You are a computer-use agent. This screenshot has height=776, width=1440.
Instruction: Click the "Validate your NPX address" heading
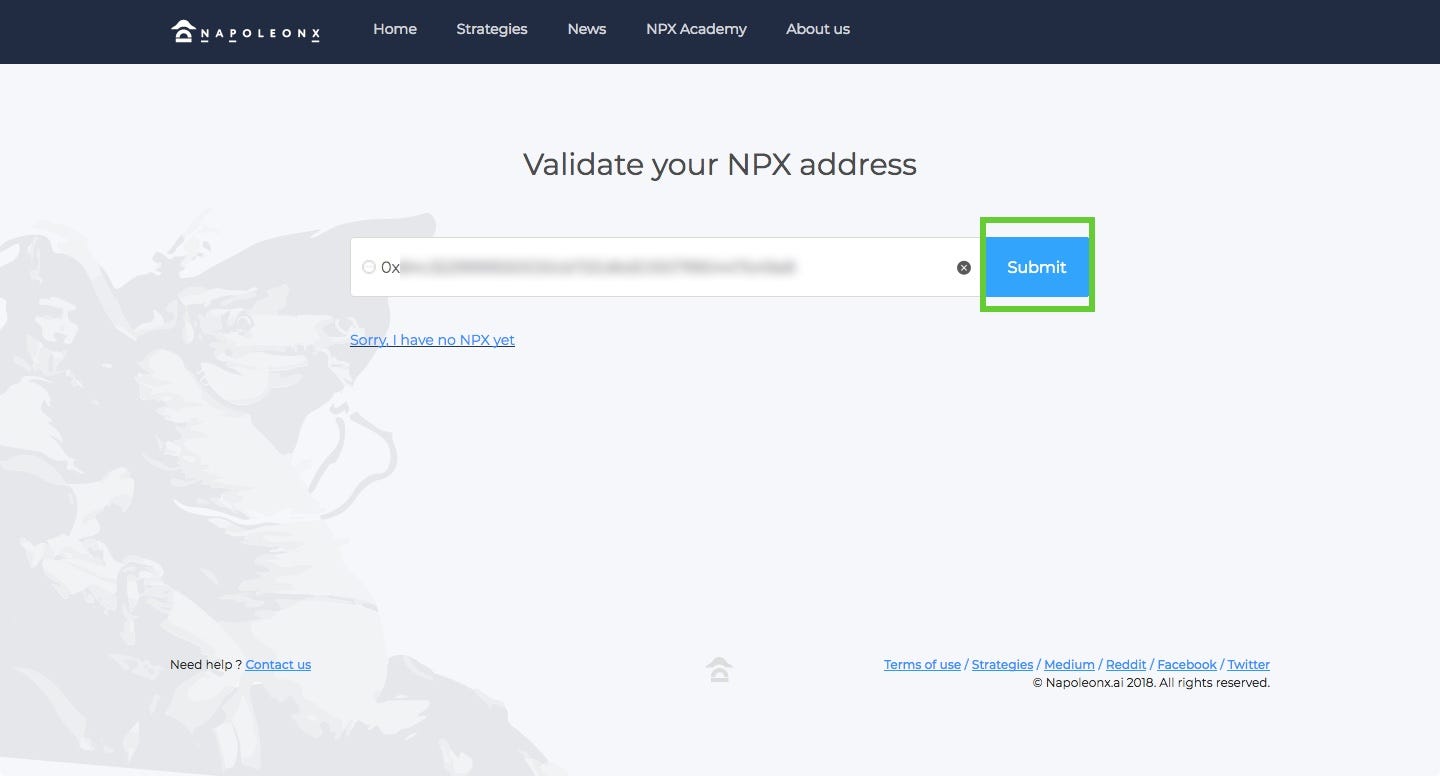point(720,164)
